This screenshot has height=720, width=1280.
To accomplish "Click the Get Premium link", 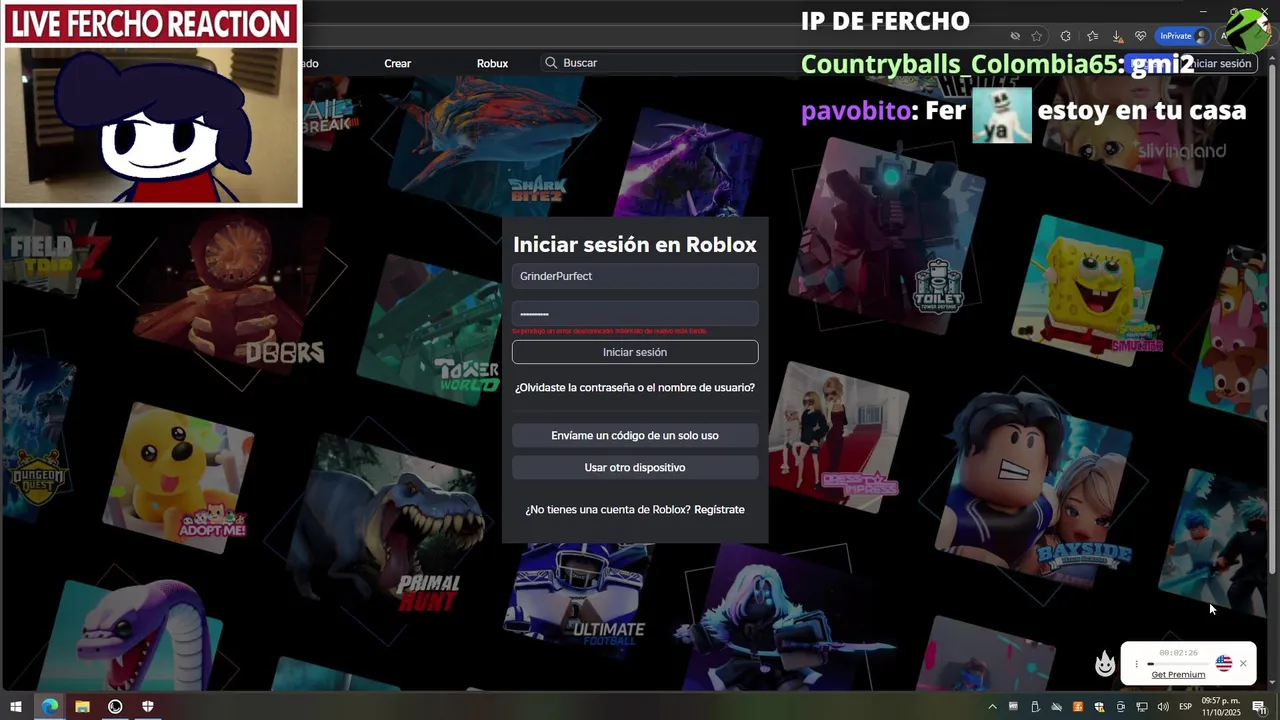I will point(1178,675).
